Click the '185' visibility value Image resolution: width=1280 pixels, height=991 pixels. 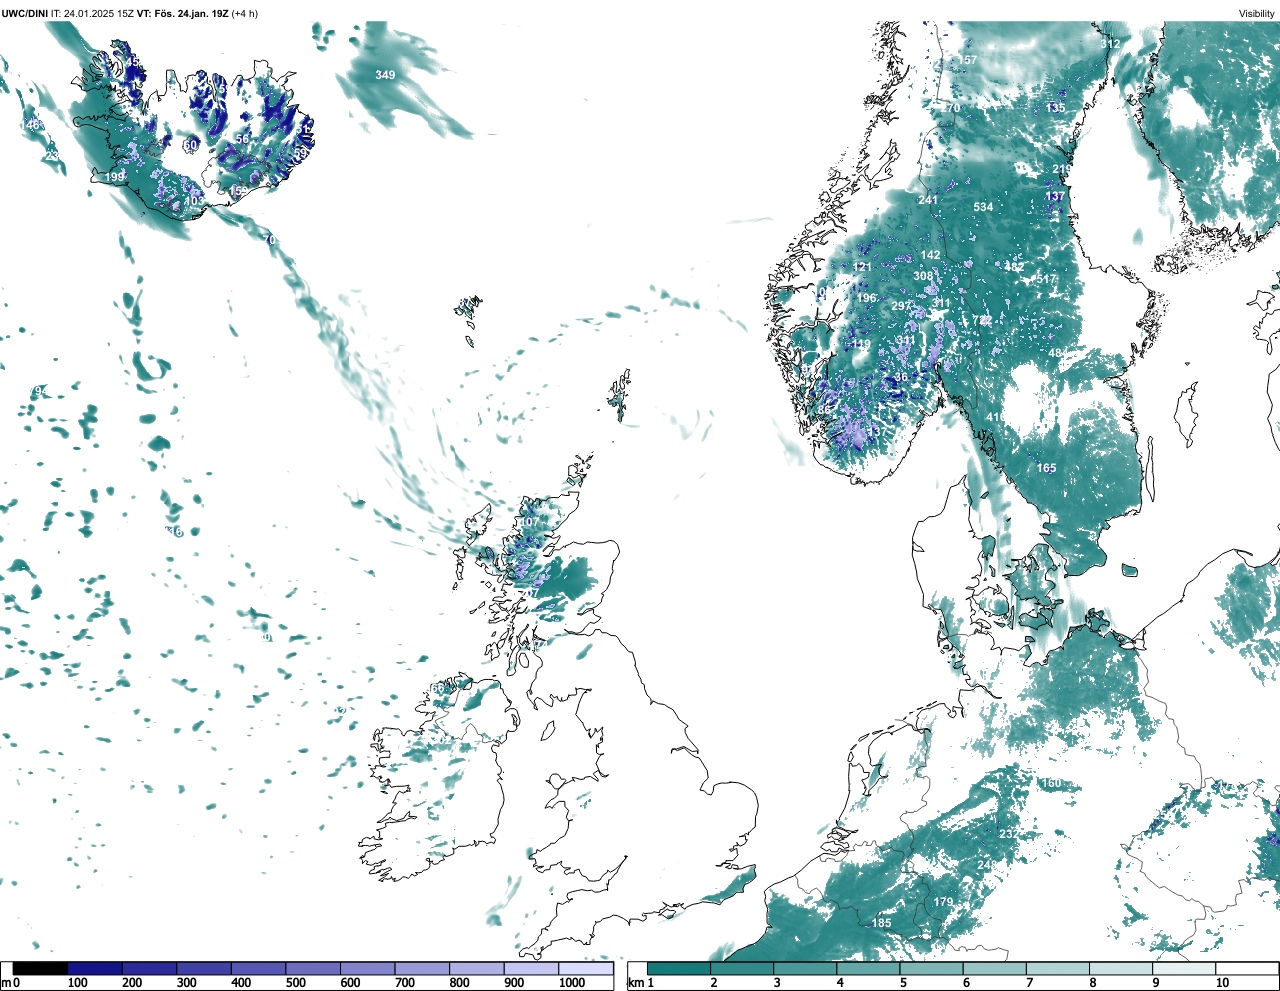point(881,923)
